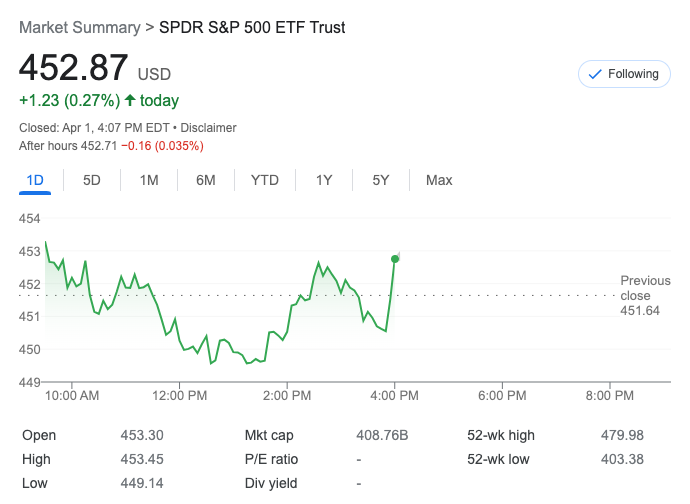Switch to the 1Y chart

(324, 180)
